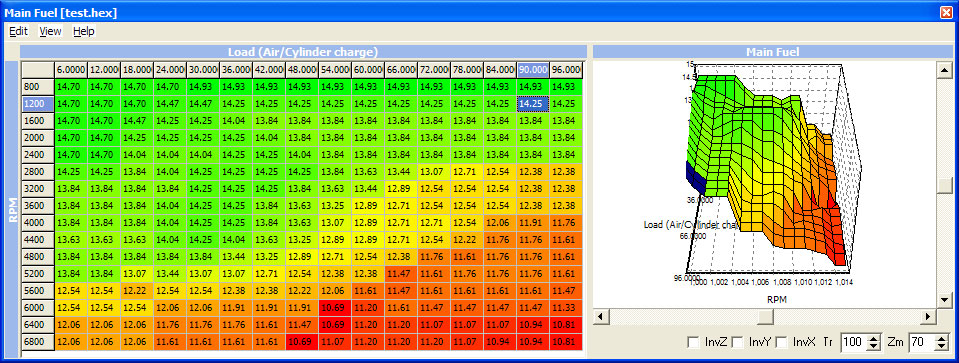Select the 2800 RPM row header
The width and height of the screenshot is (959, 363).
(38, 172)
